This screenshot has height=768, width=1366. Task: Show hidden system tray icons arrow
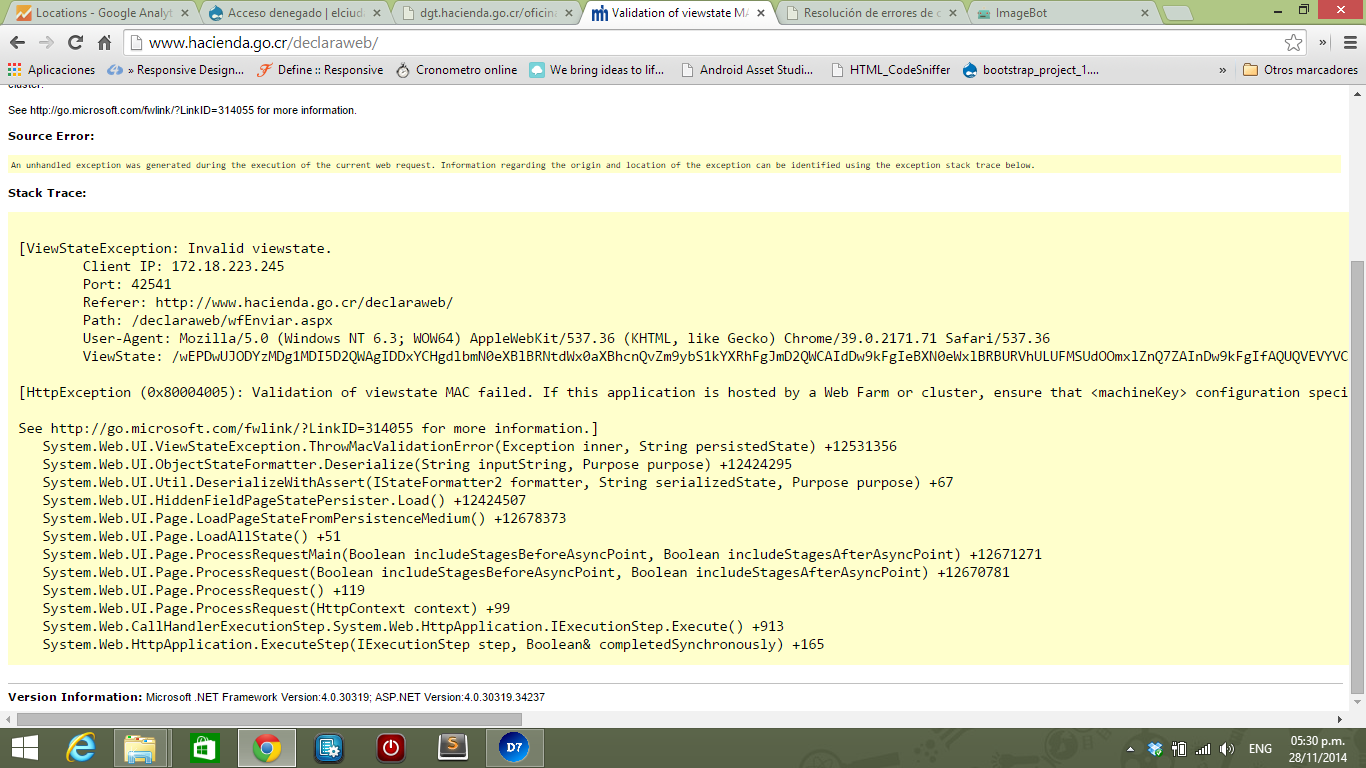tap(1131, 749)
